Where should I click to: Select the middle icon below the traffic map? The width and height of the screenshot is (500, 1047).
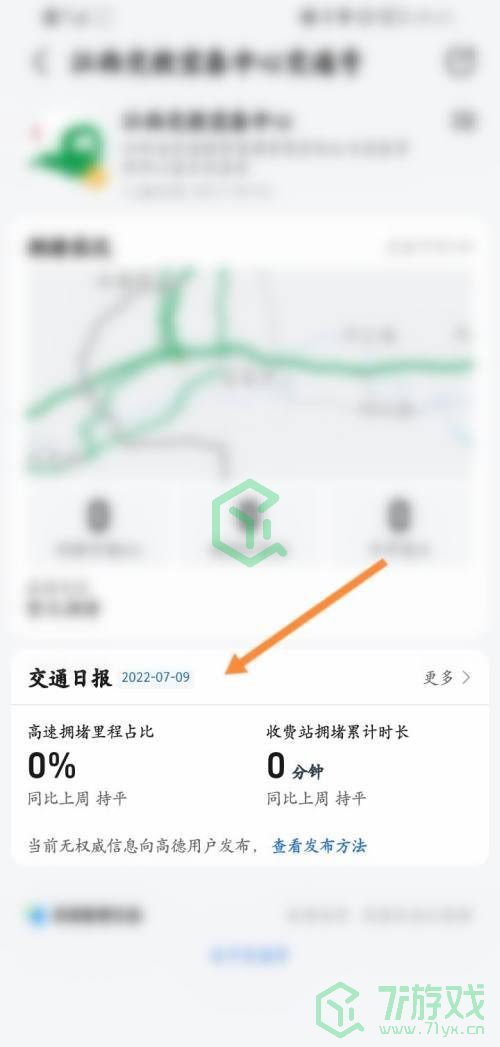[x=249, y=526]
